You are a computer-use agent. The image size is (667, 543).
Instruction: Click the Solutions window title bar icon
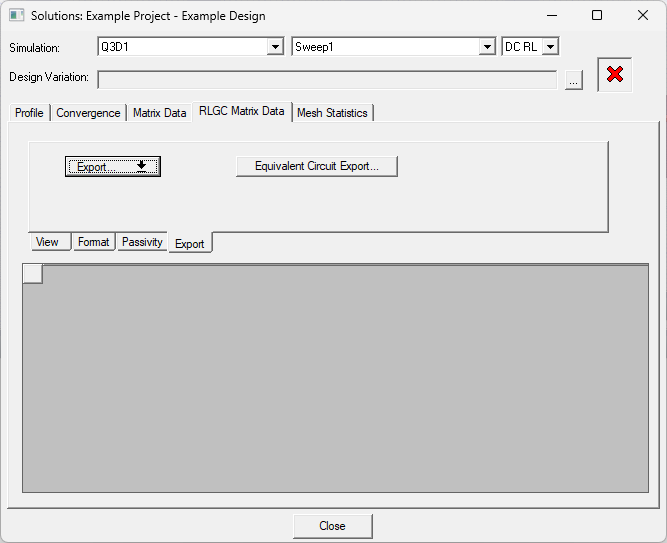coord(17,16)
